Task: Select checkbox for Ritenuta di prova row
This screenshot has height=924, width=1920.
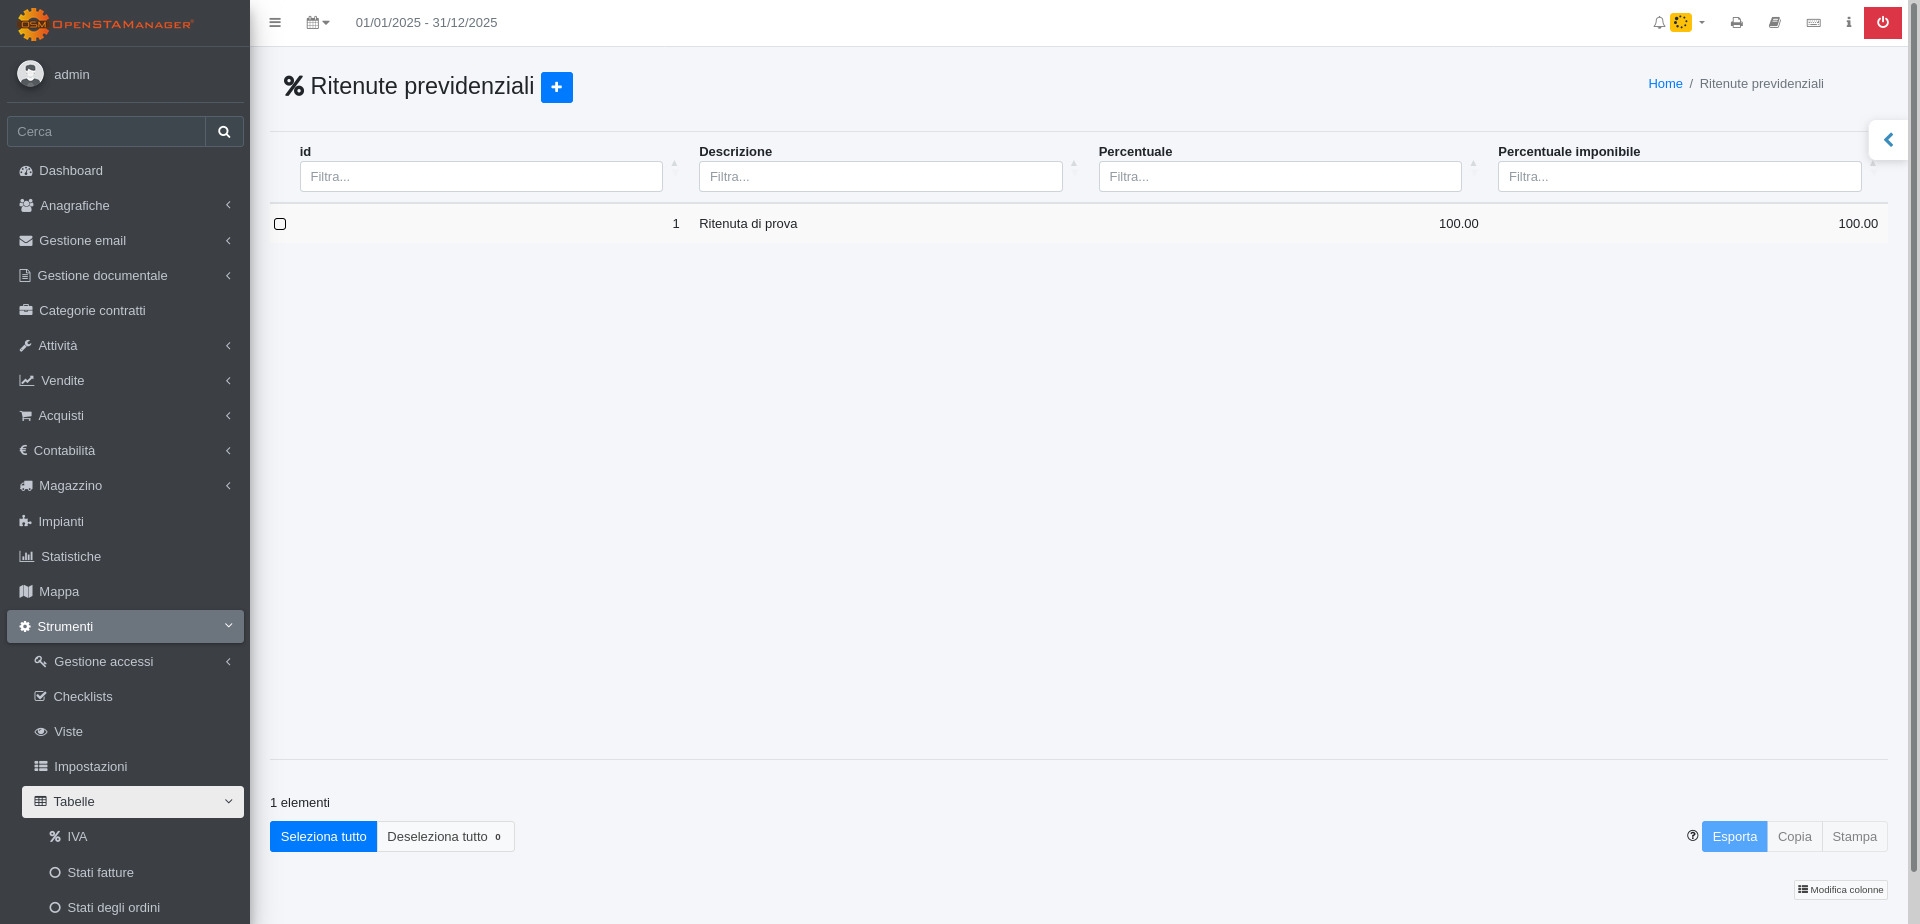Action: click(280, 224)
